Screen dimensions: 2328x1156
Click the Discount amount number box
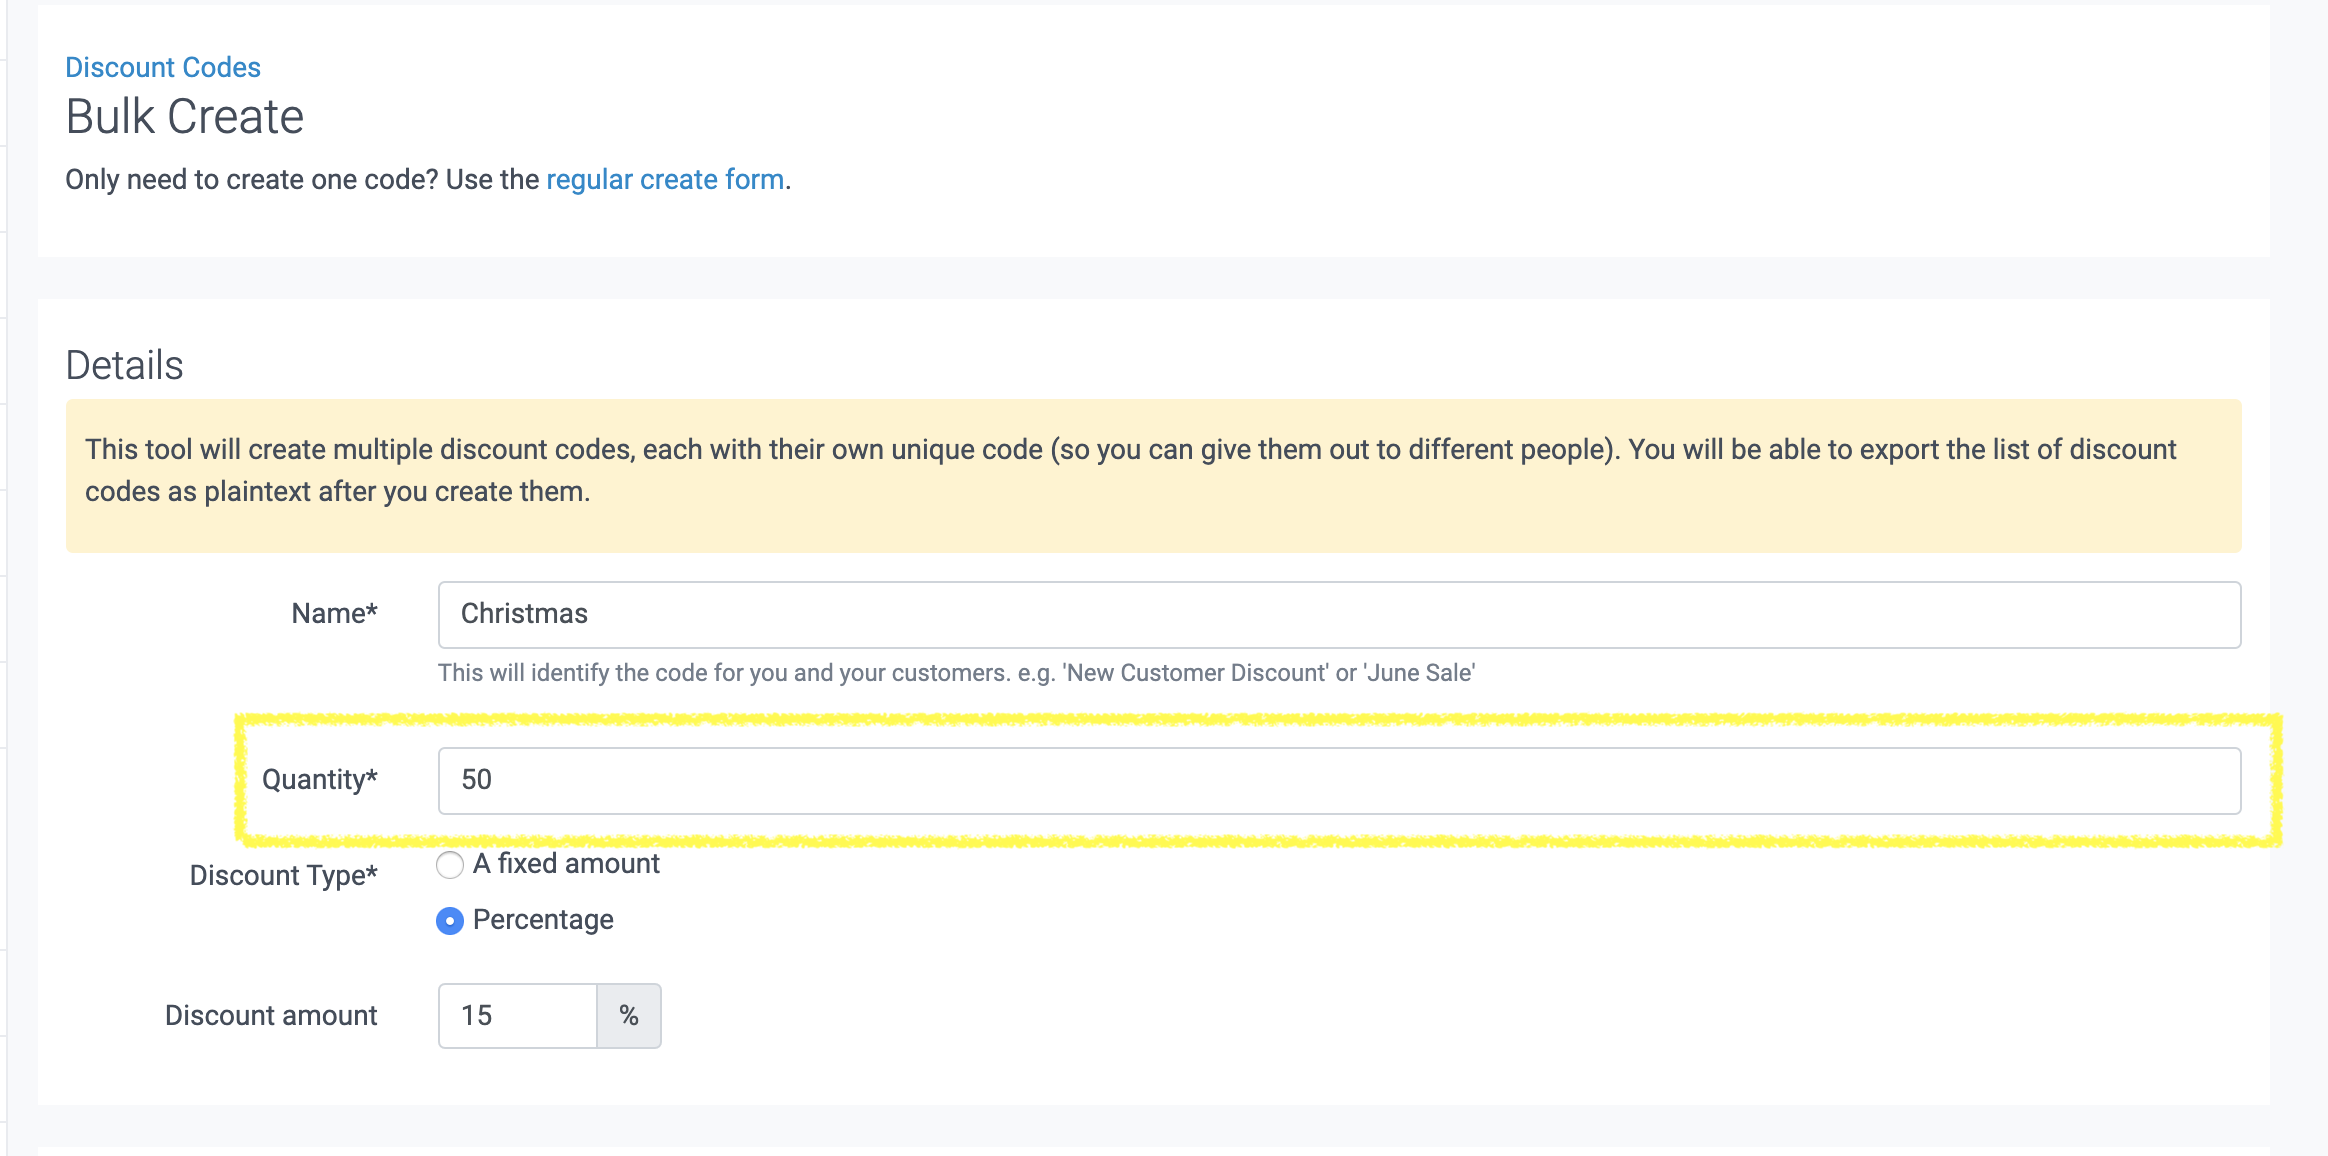[x=517, y=1015]
